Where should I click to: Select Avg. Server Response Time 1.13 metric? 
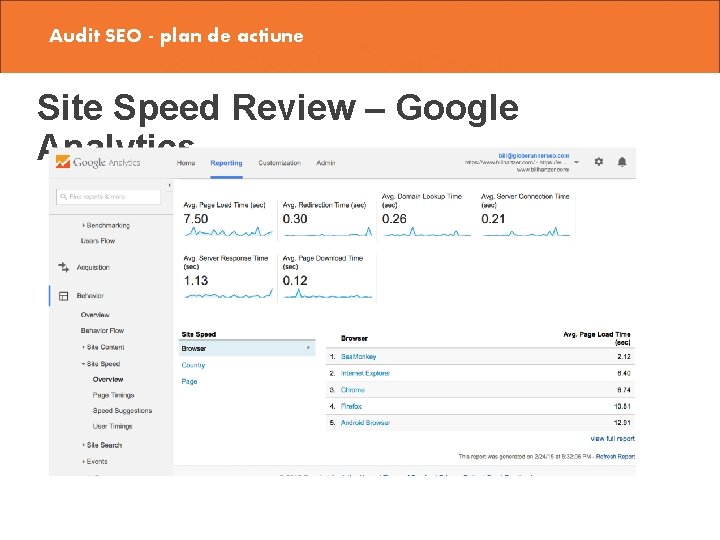228,277
